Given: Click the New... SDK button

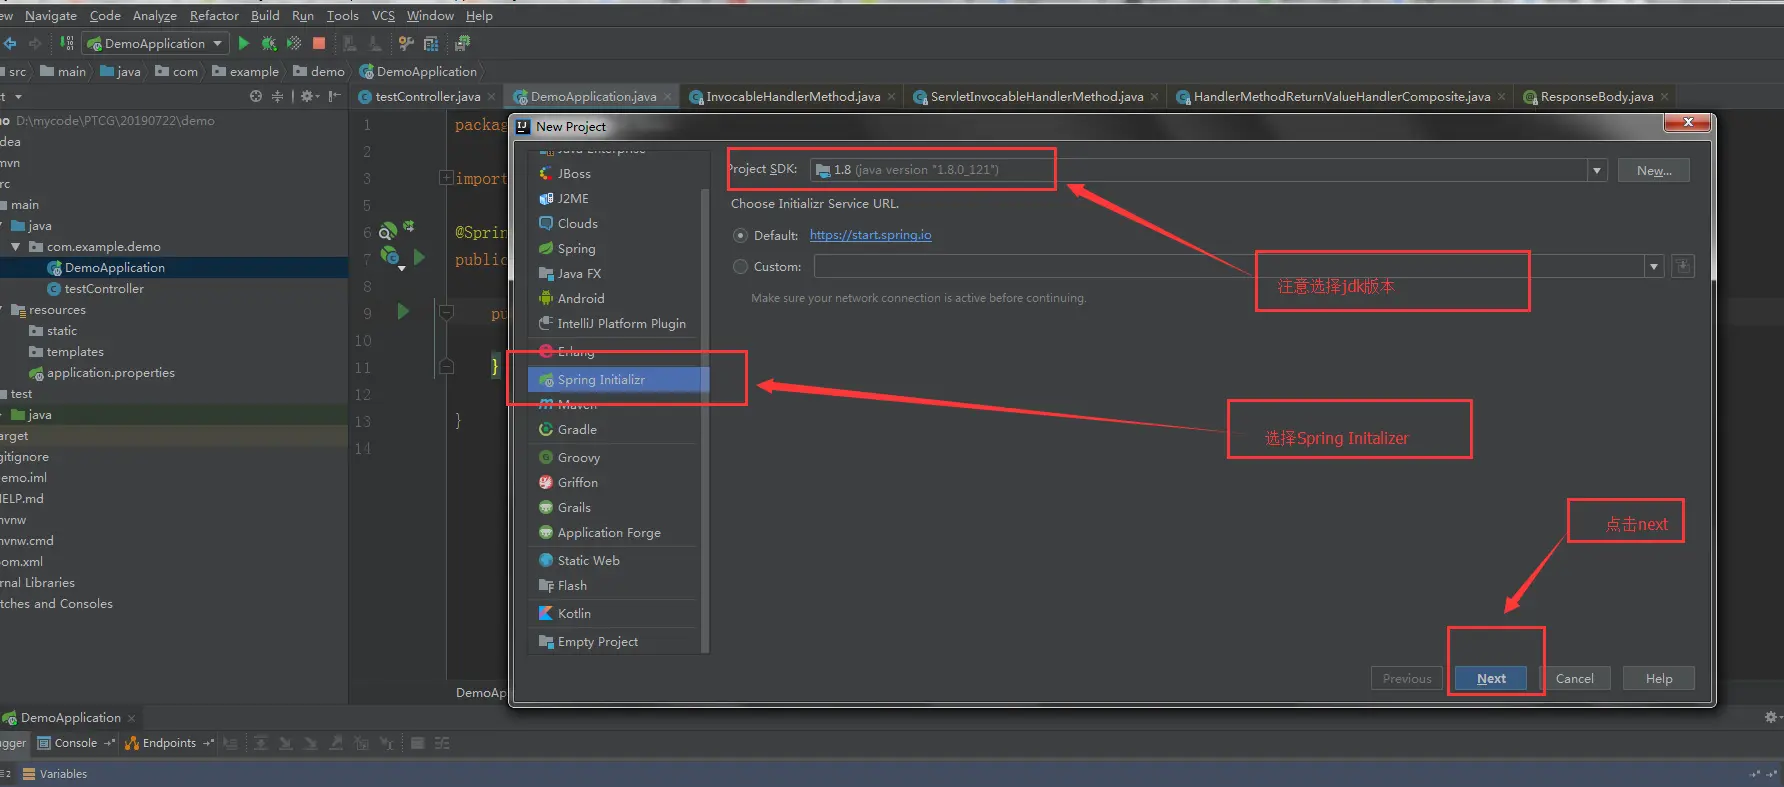Looking at the screenshot, I should [x=1654, y=170].
